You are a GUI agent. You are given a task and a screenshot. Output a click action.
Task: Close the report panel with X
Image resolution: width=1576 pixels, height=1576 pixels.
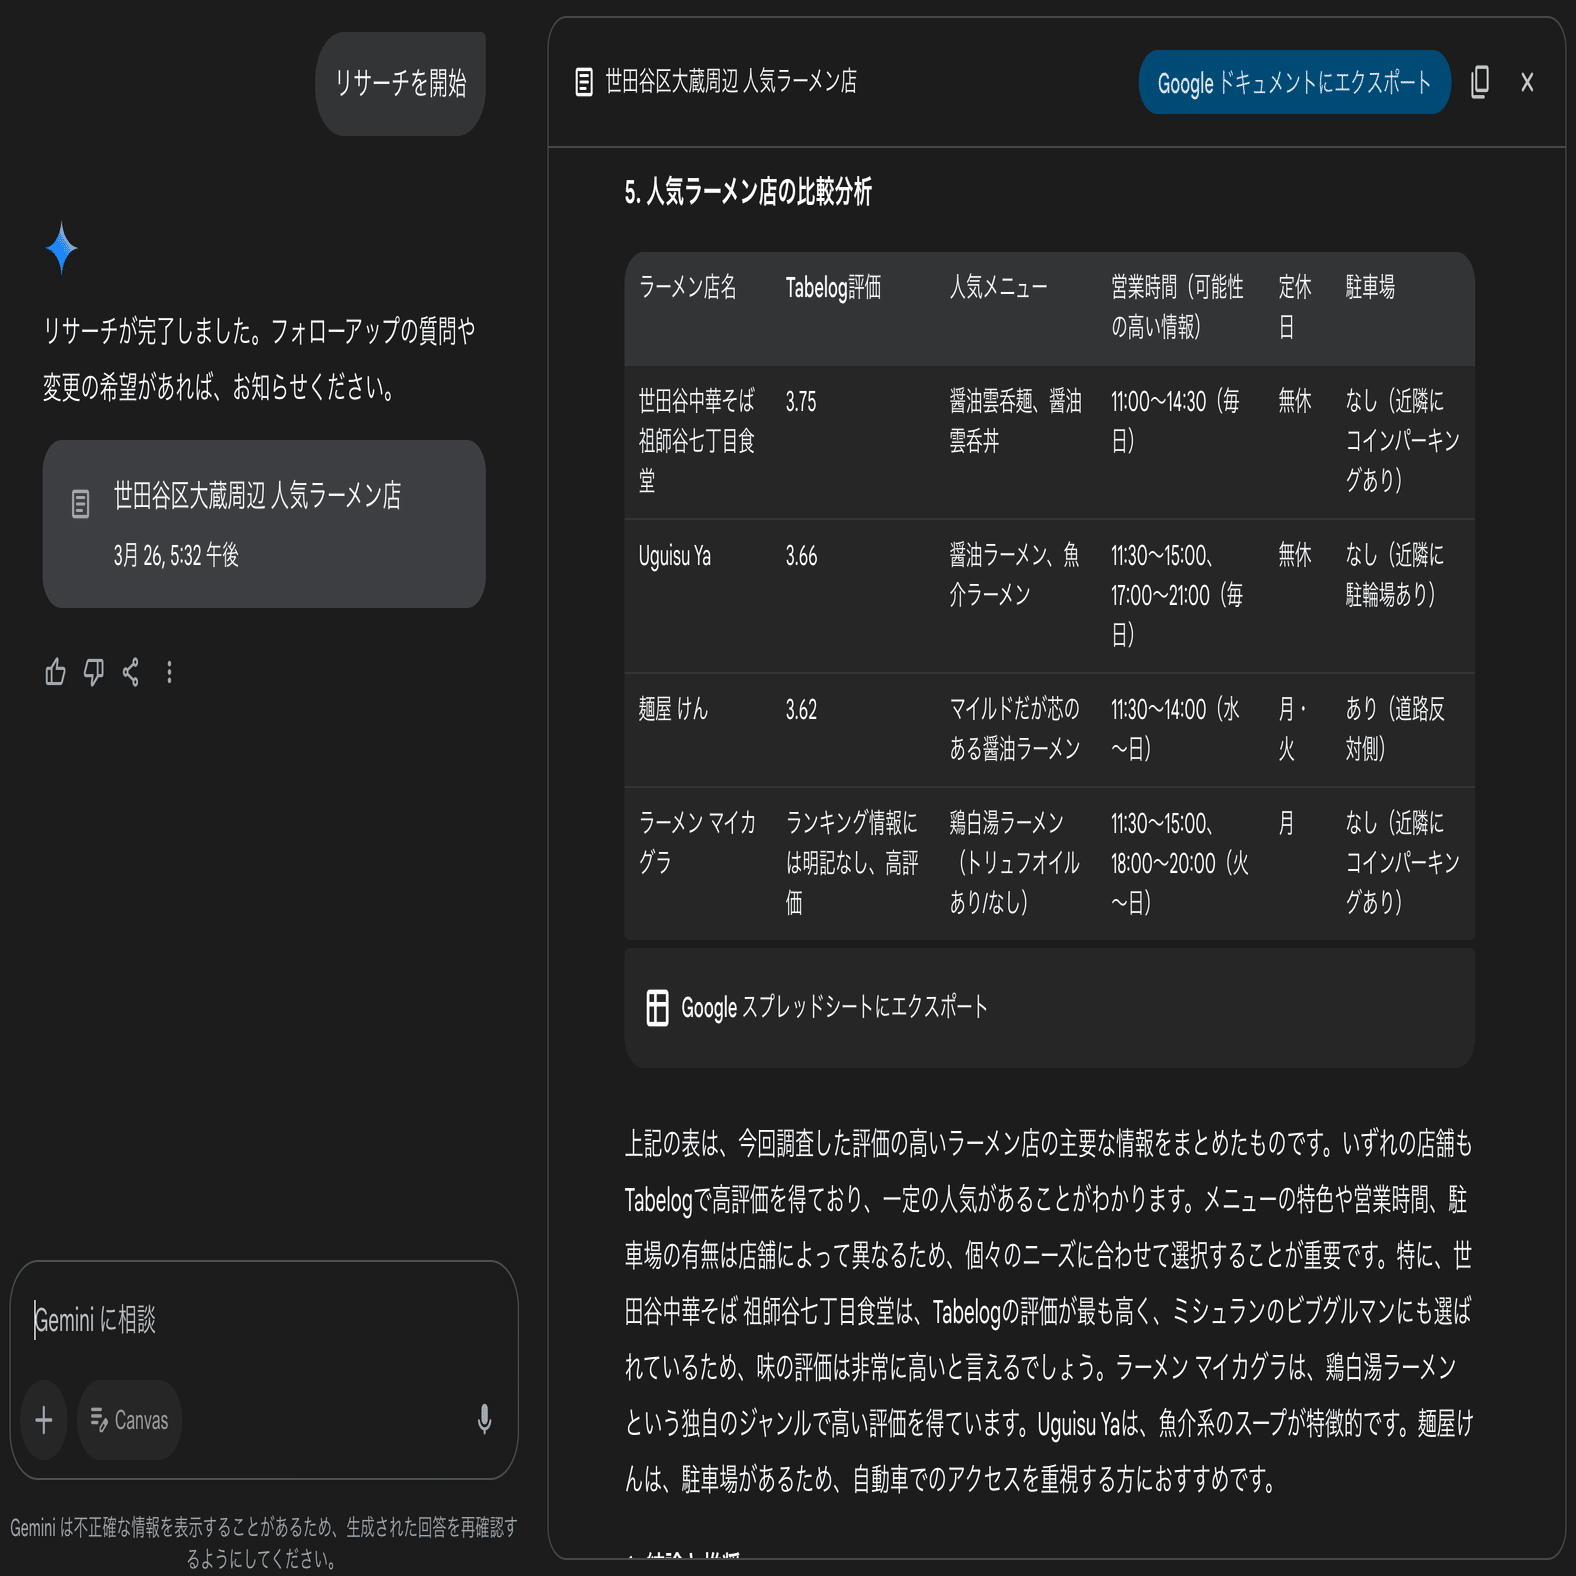tap(1527, 82)
